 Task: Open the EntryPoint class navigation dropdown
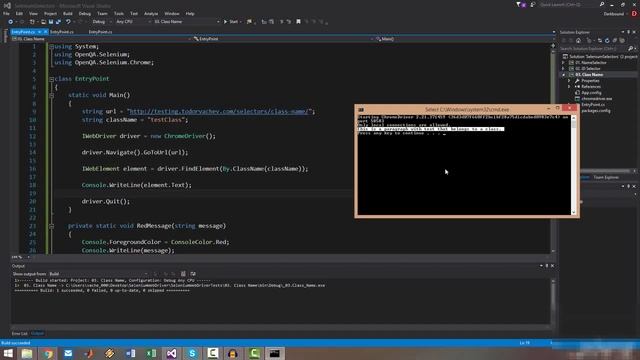point(282,39)
